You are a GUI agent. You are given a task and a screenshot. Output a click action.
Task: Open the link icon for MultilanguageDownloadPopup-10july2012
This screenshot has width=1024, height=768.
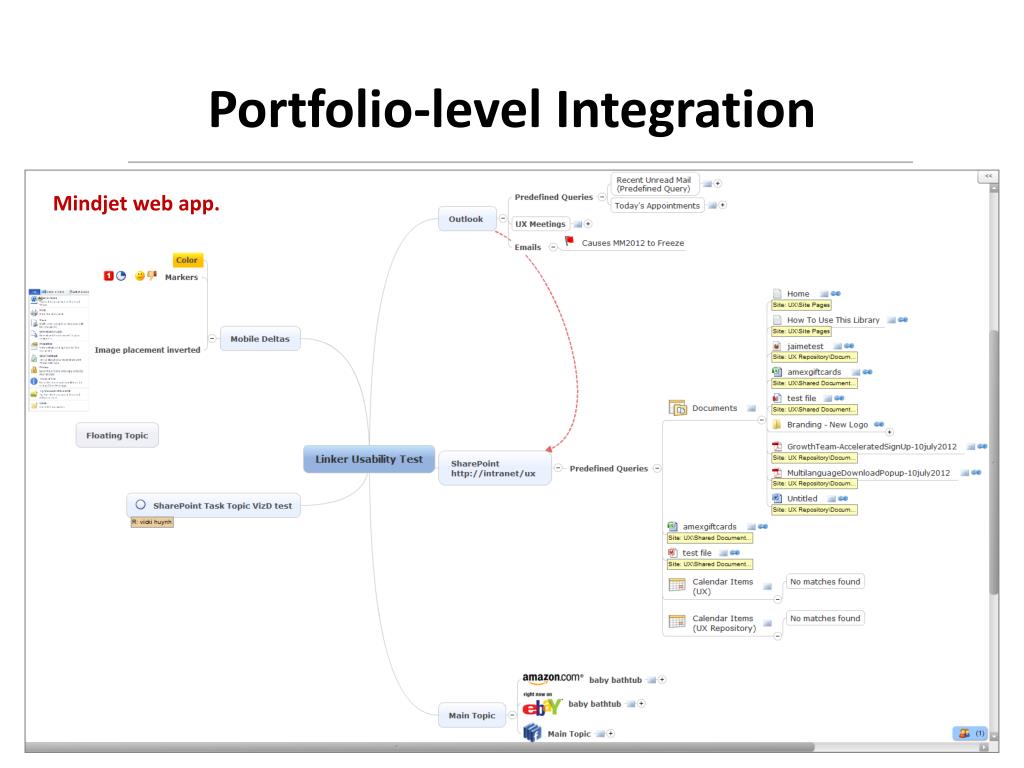click(976, 473)
